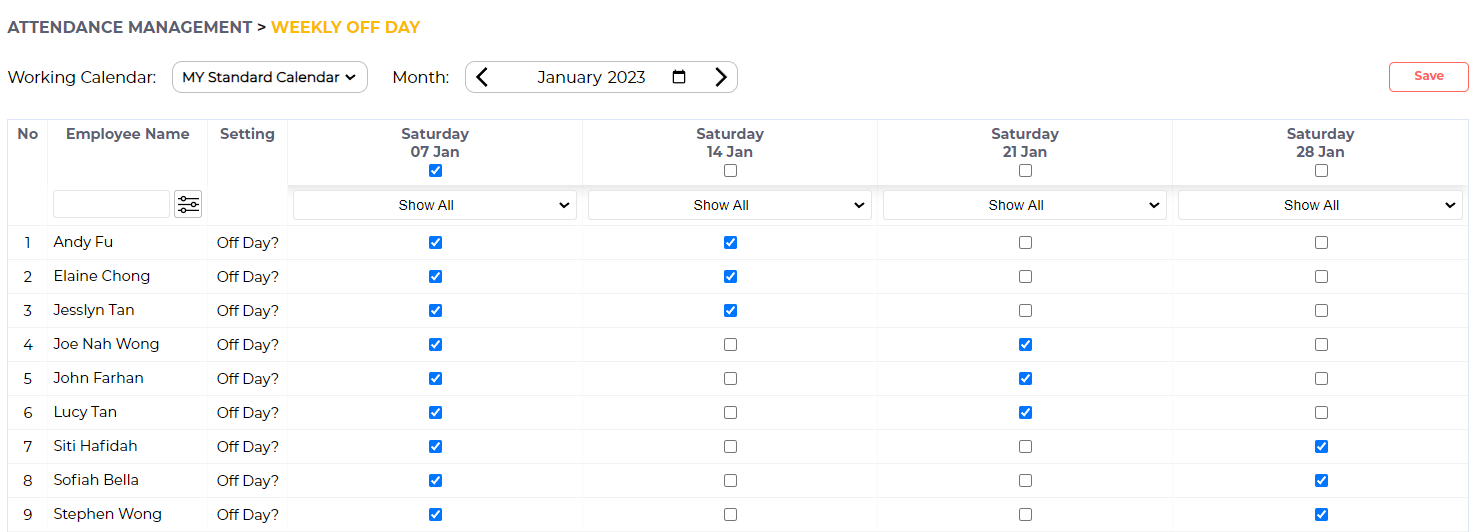Enable 28 Jan off day for Andy Fu

click(1321, 242)
